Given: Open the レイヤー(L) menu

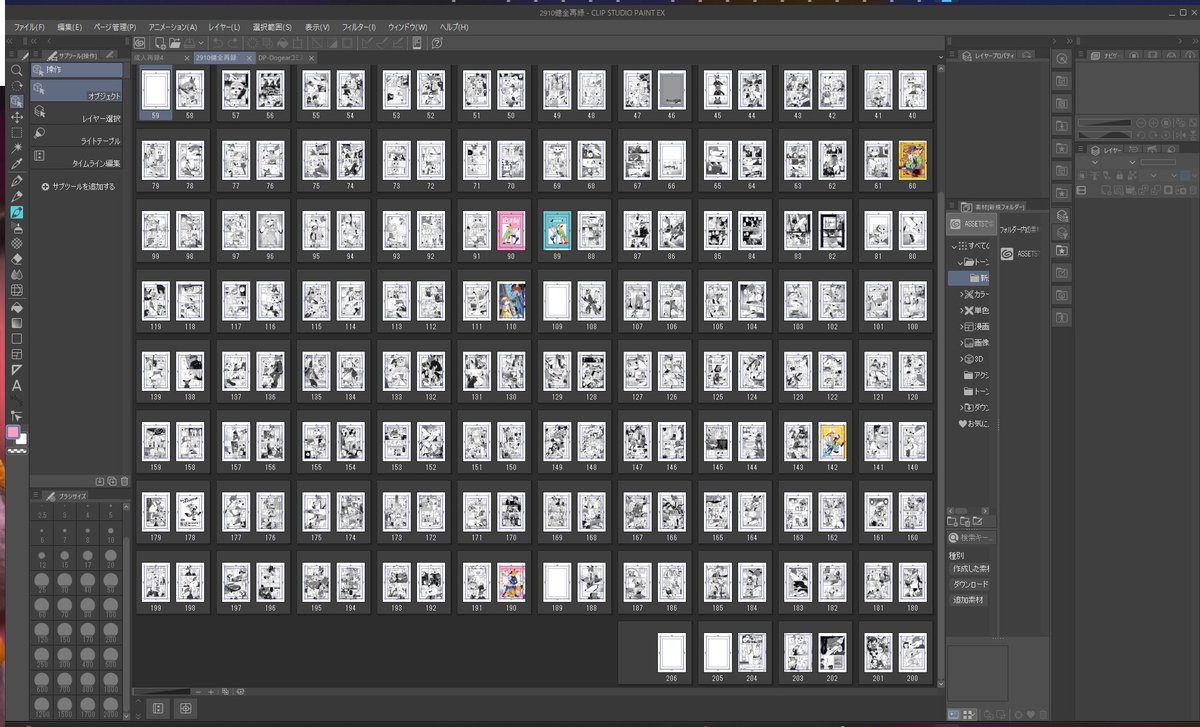Looking at the screenshot, I should [223, 26].
